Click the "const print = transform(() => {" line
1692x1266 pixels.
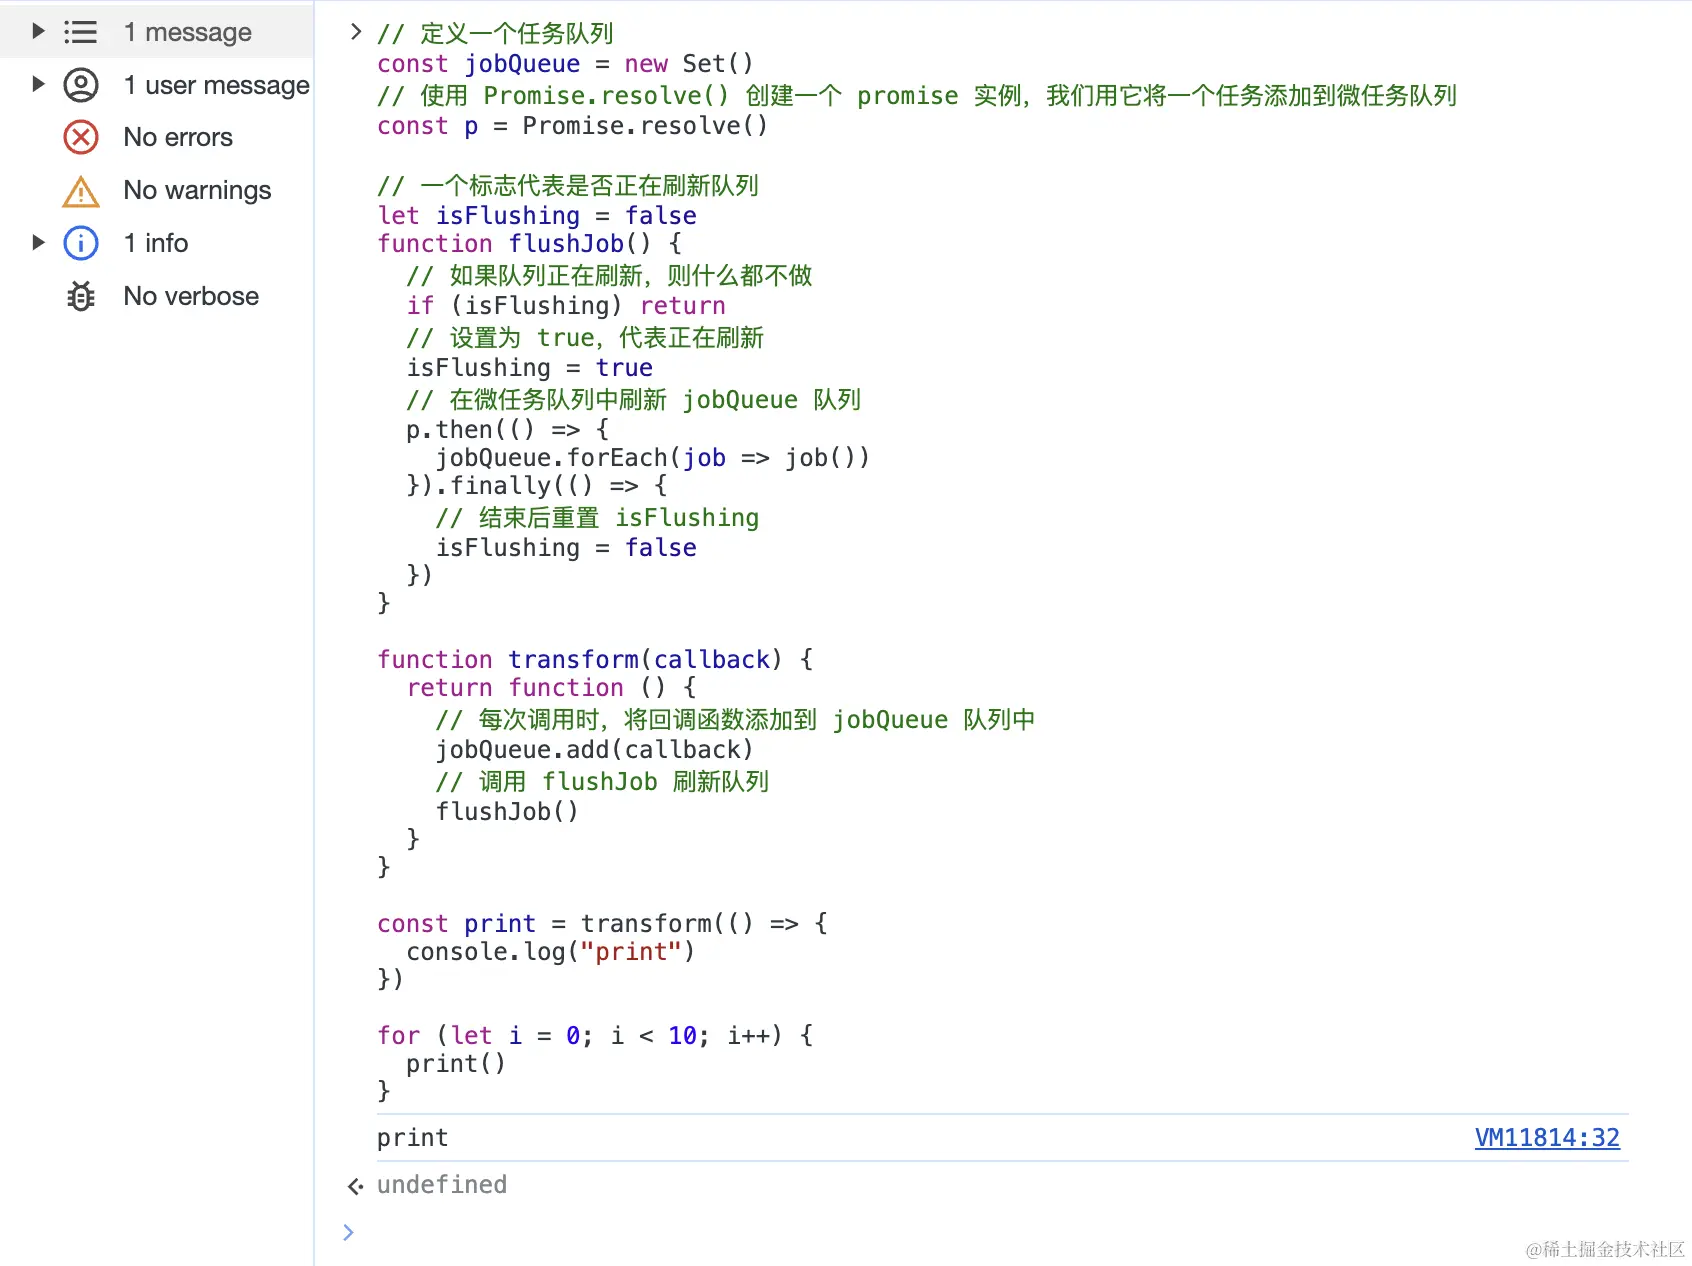(602, 924)
